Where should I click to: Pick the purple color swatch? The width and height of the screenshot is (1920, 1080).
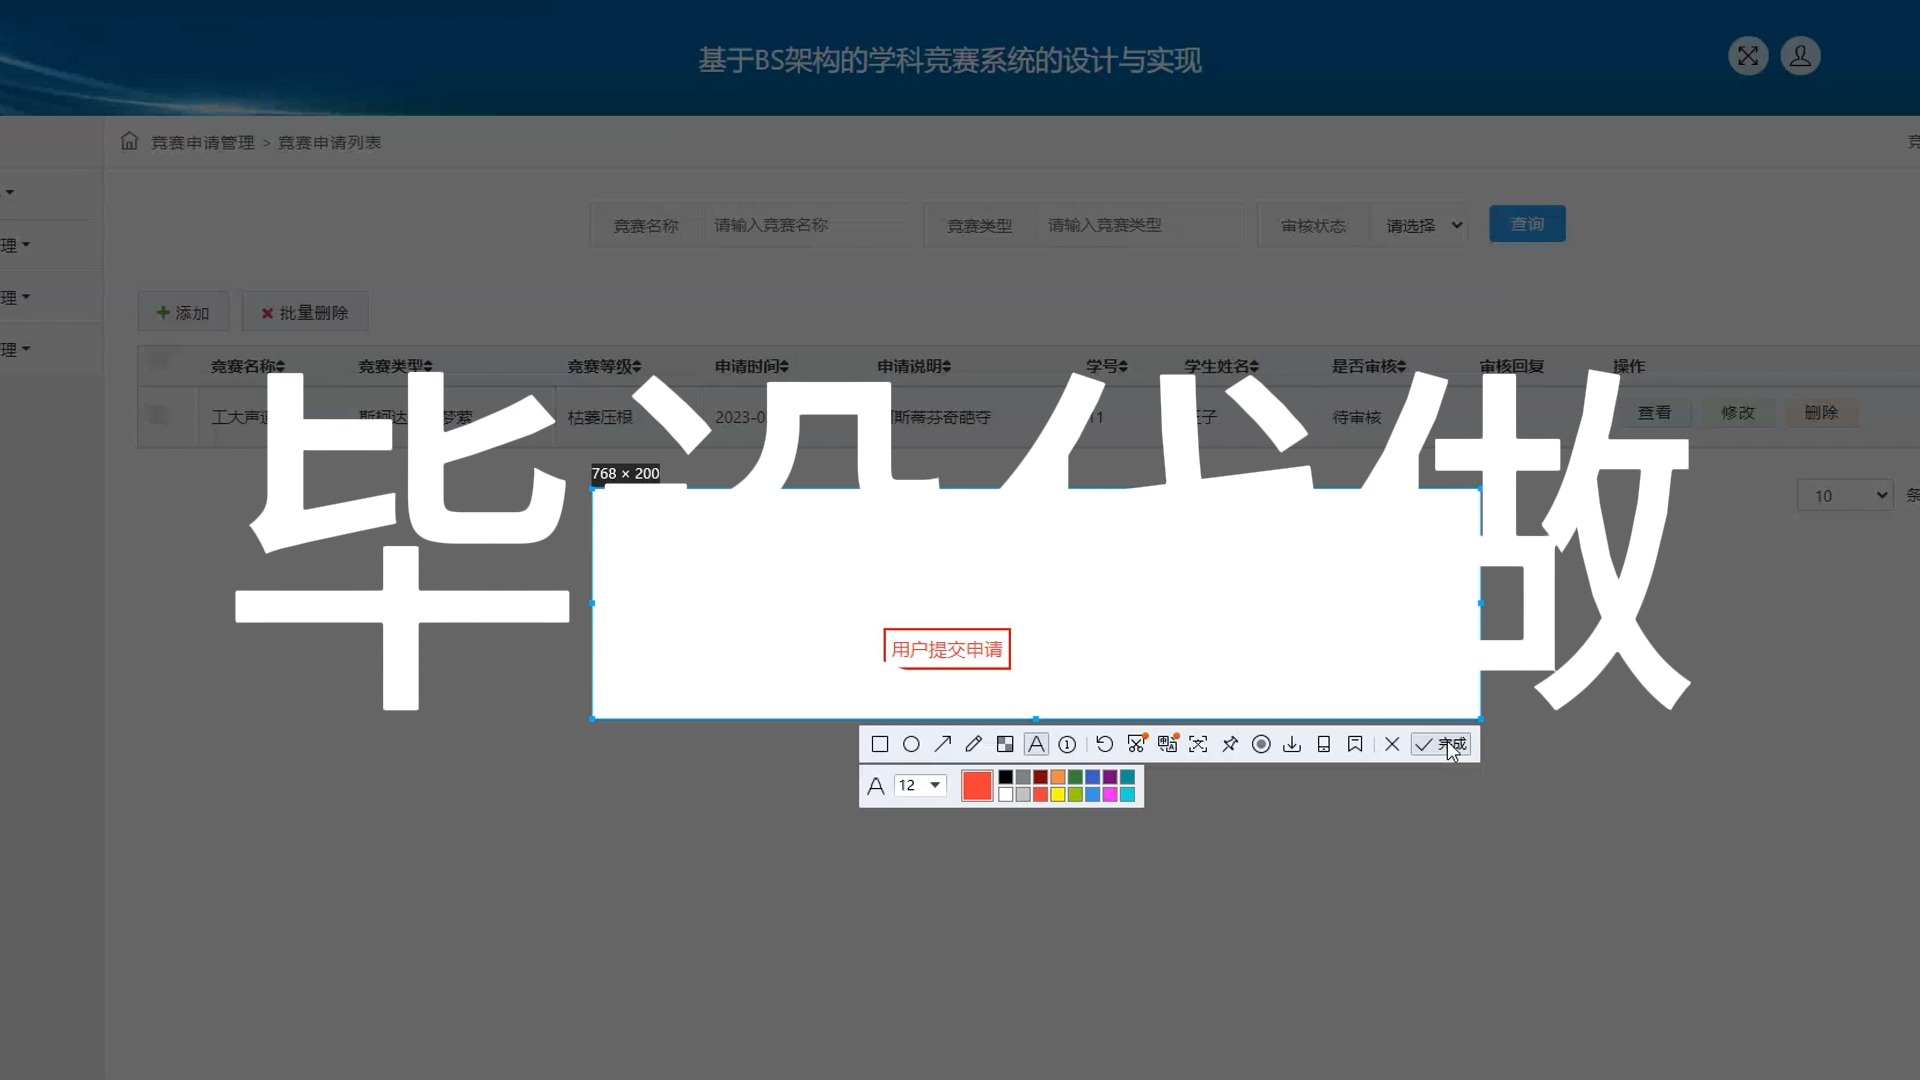1110,777
